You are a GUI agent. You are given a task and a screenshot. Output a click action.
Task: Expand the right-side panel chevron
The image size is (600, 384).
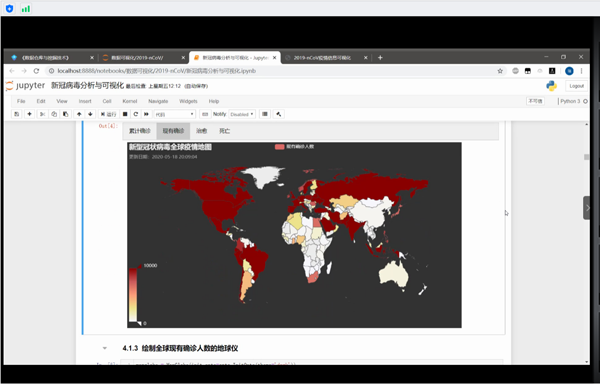click(587, 208)
